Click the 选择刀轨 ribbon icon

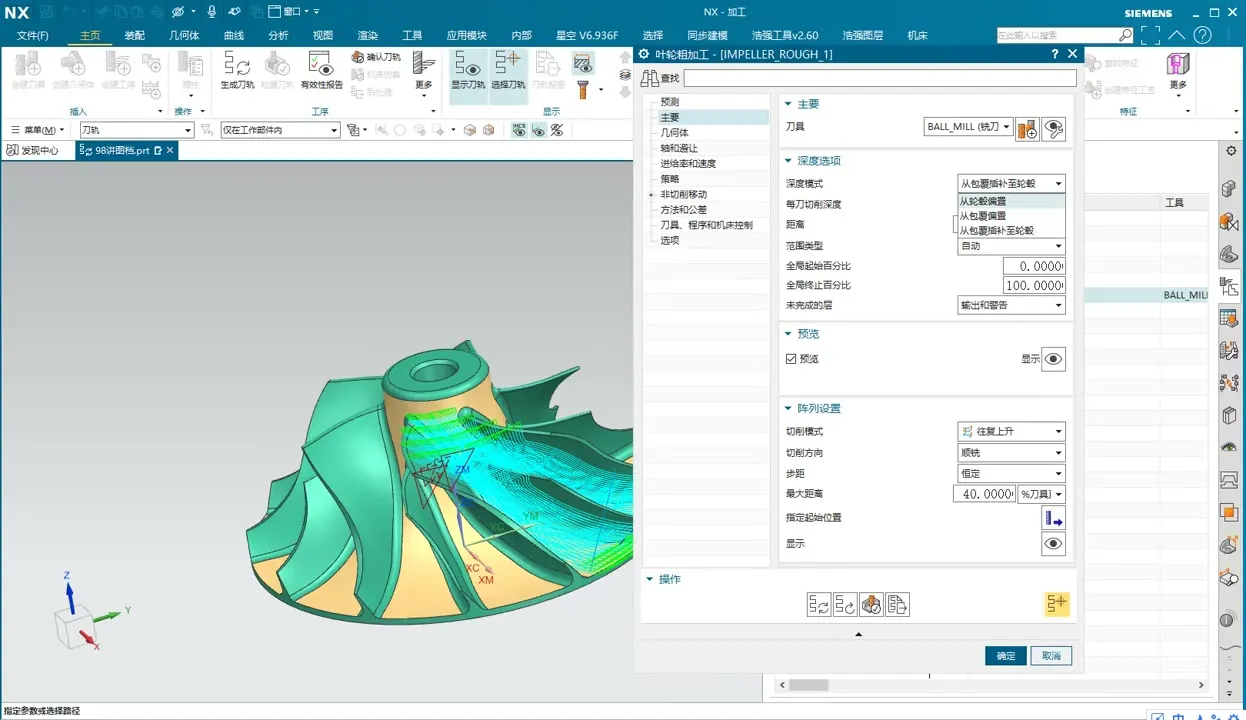tap(508, 70)
